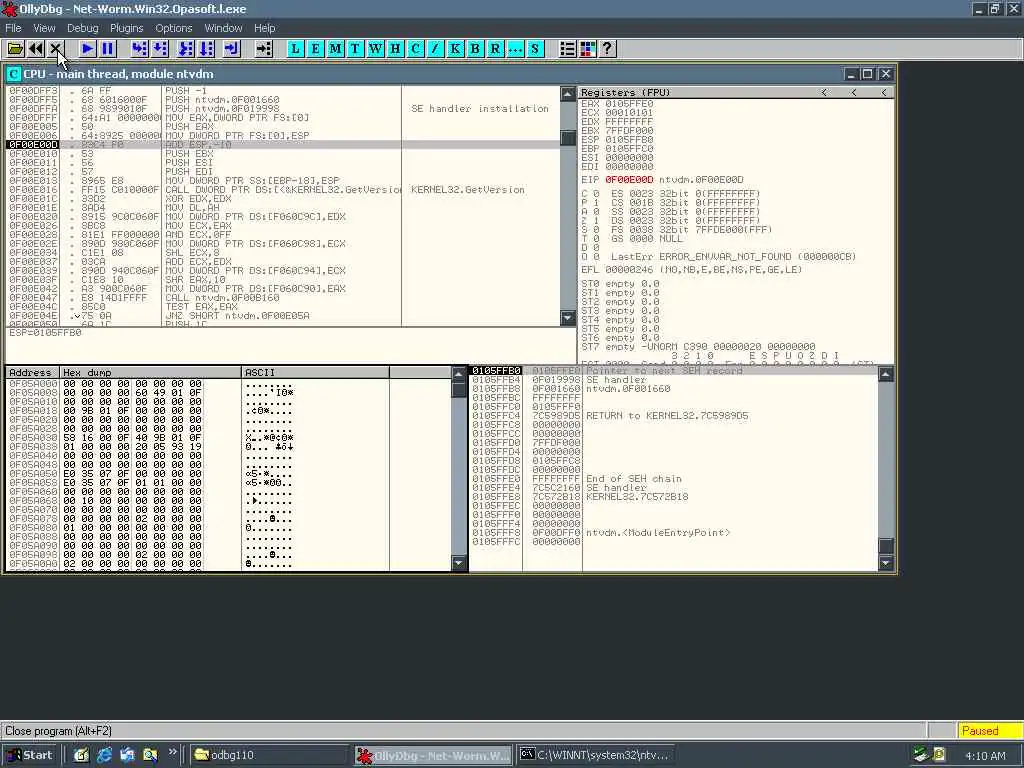Switch to the odbg110 taskbar folder window

pos(271,755)
